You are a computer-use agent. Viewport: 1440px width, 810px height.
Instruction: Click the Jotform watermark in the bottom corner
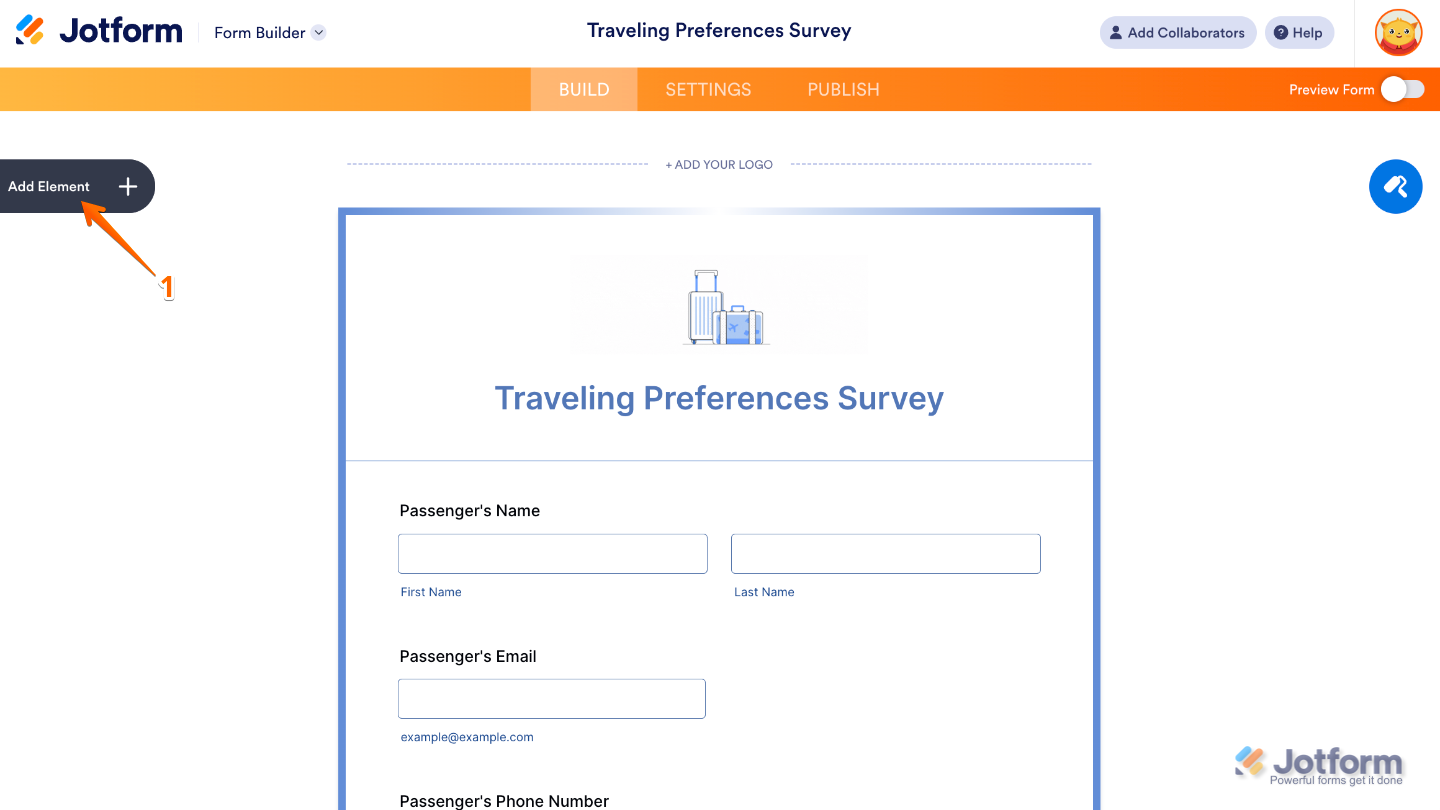[x=1318, y=762]
